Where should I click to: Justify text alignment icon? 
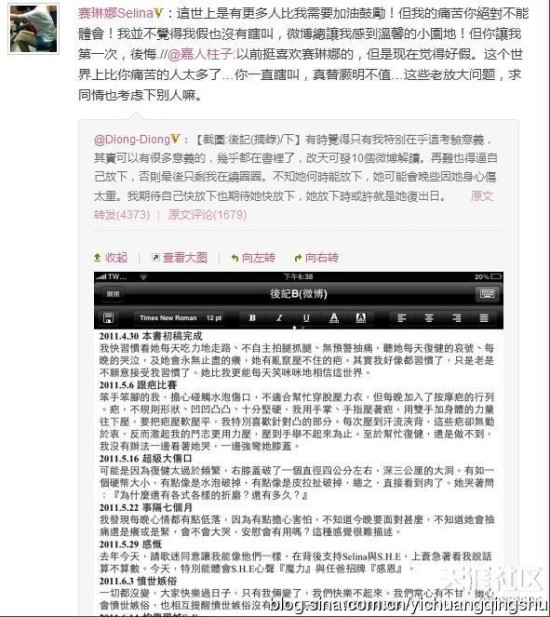[x=484, y=318]
